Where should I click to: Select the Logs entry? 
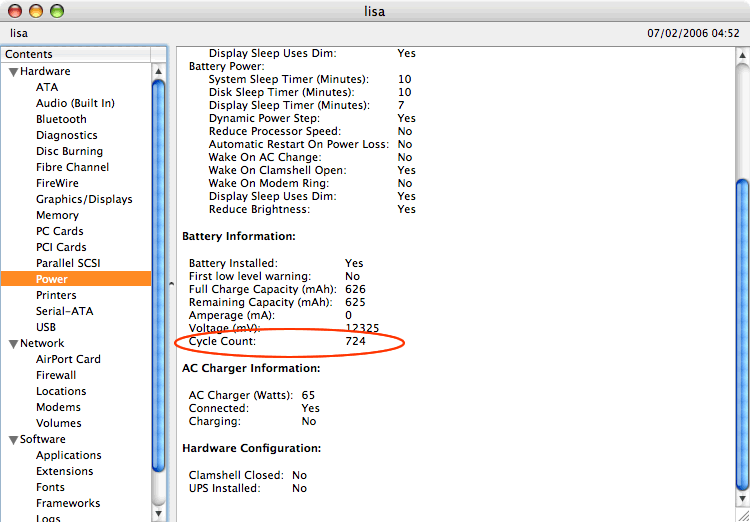click(x=48, y=518)
